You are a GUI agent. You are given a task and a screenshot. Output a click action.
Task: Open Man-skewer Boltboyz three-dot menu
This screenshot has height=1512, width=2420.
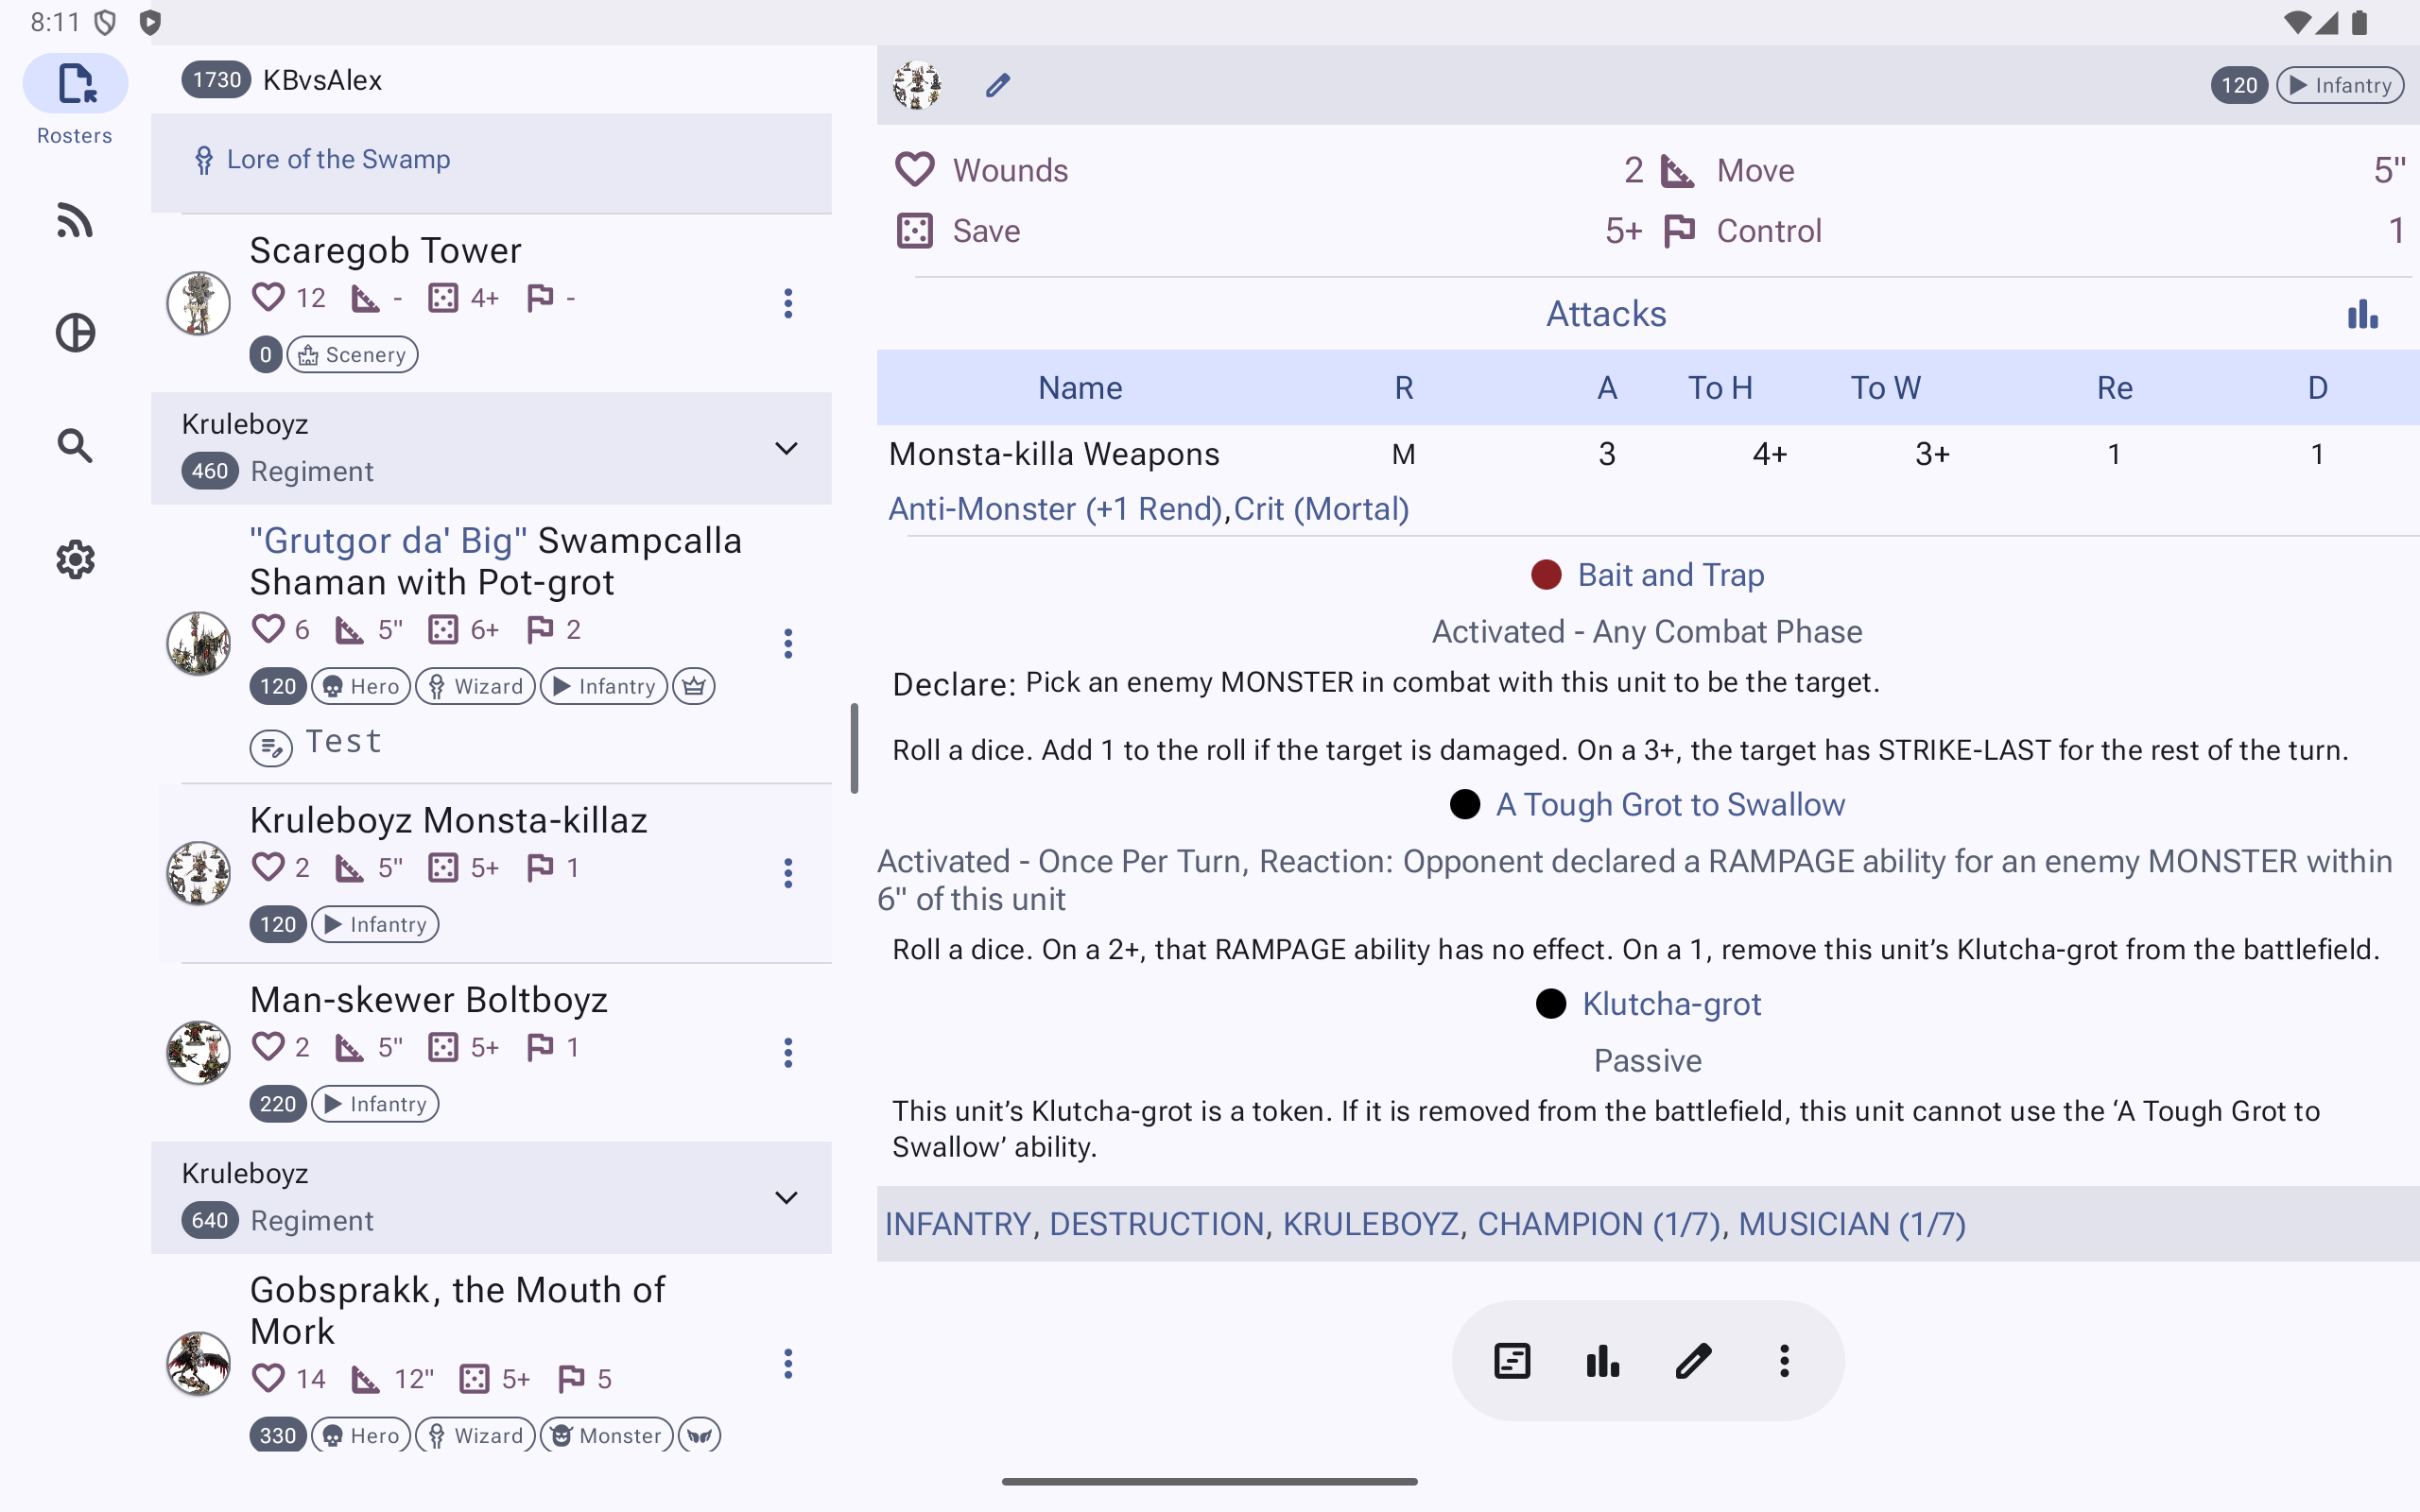(x=788, y=1052)
